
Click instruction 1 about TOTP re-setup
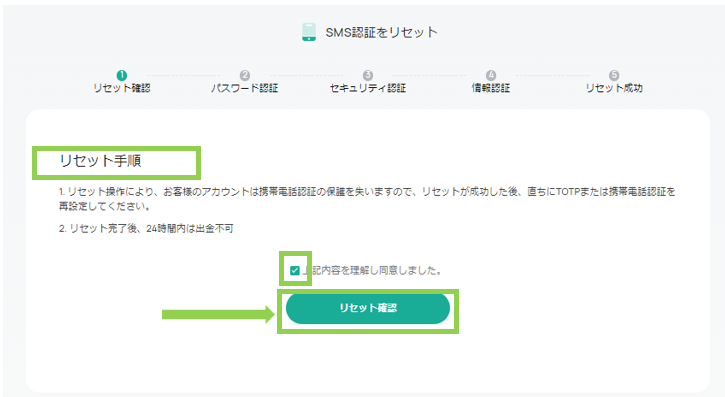[x=367, y=199]
